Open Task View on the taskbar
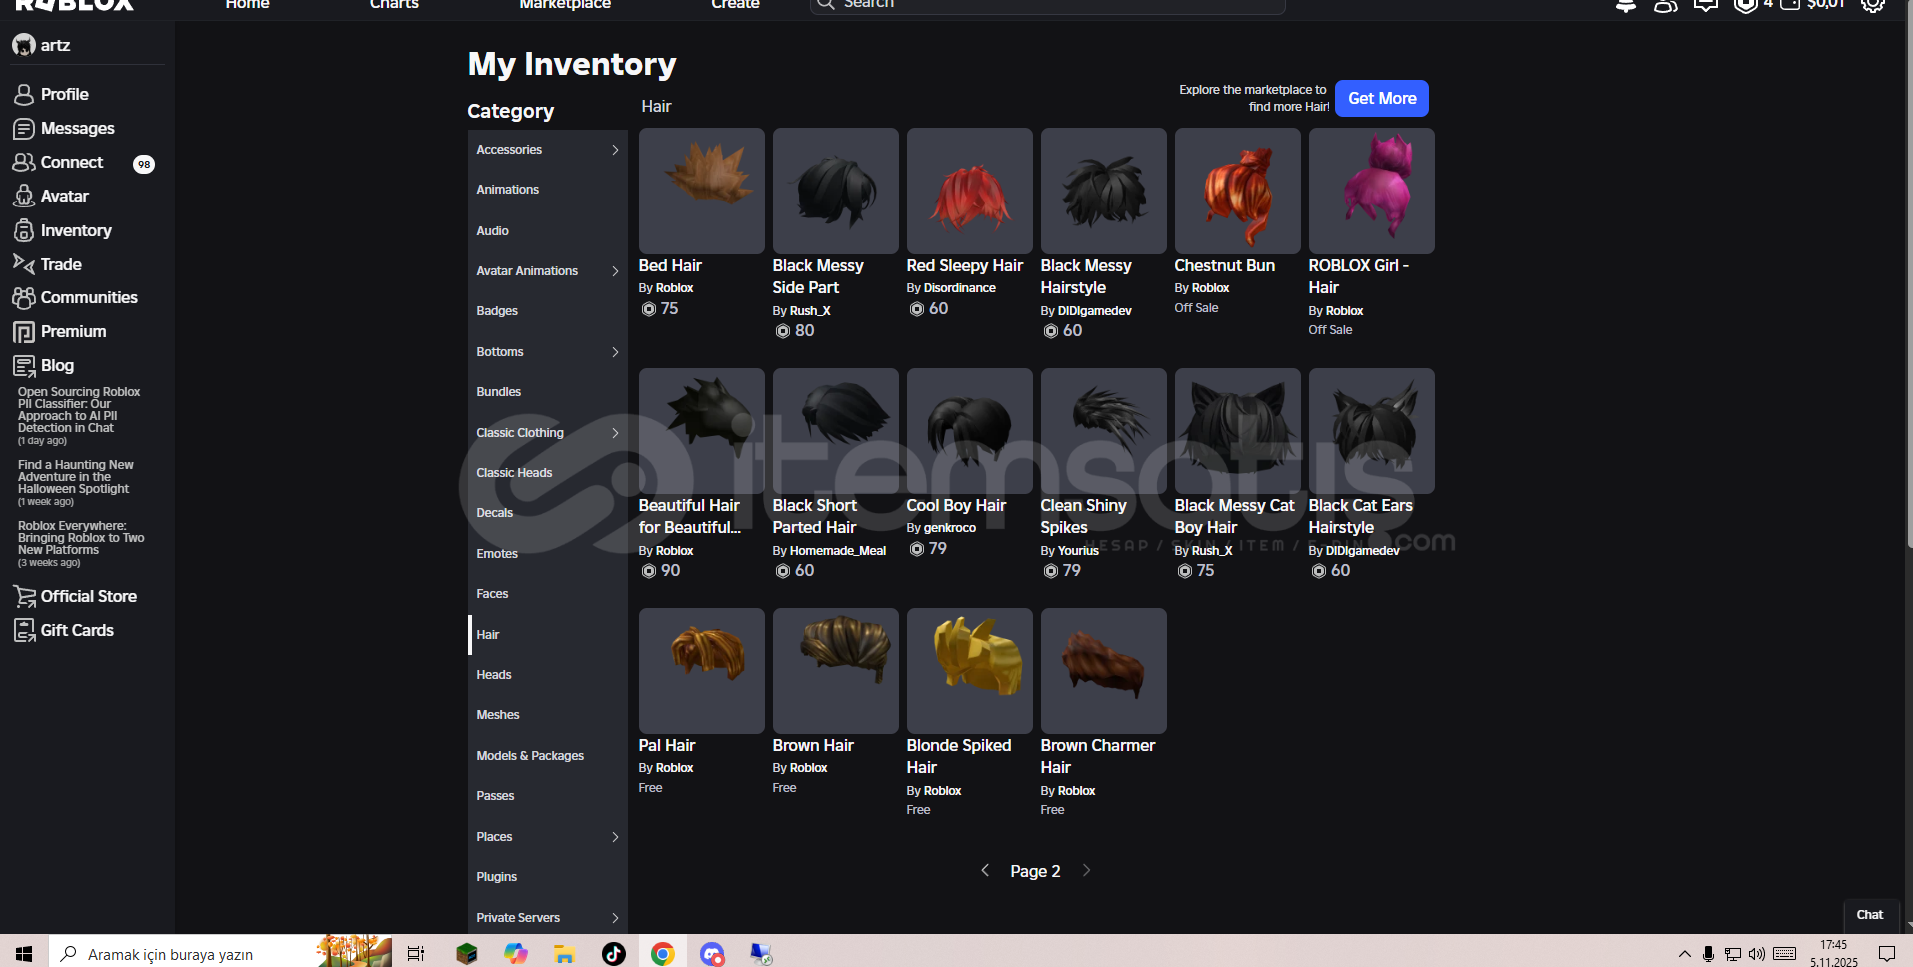 tap(416, 953)
